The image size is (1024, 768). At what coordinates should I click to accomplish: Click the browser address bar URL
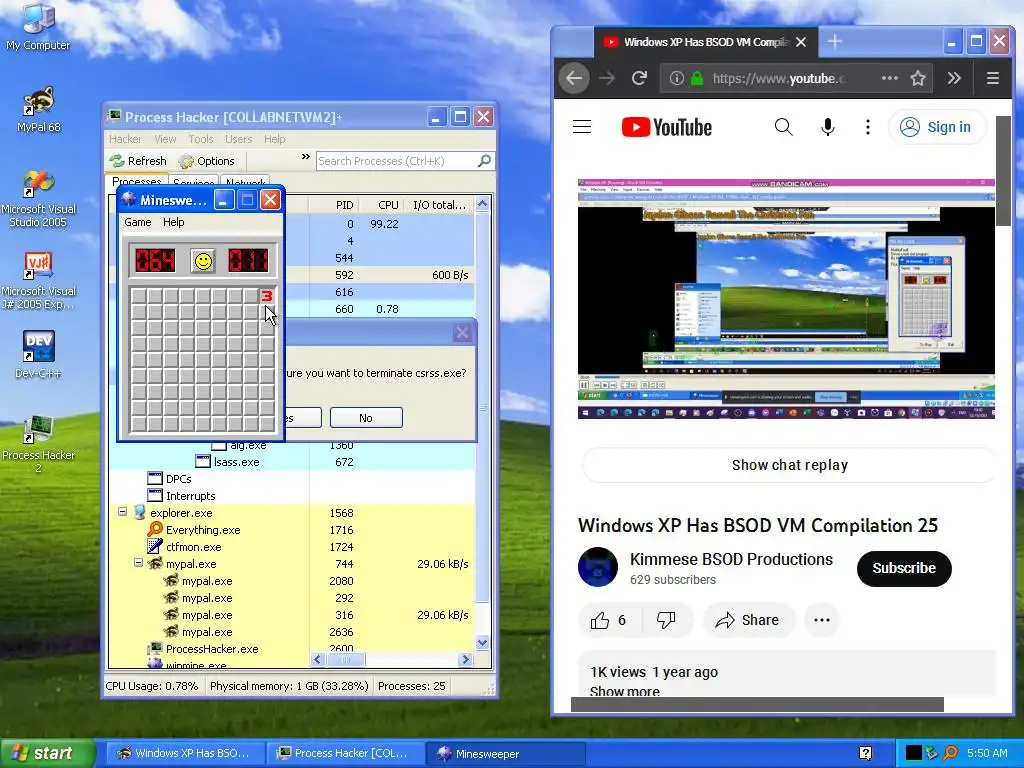pos(778,78)
